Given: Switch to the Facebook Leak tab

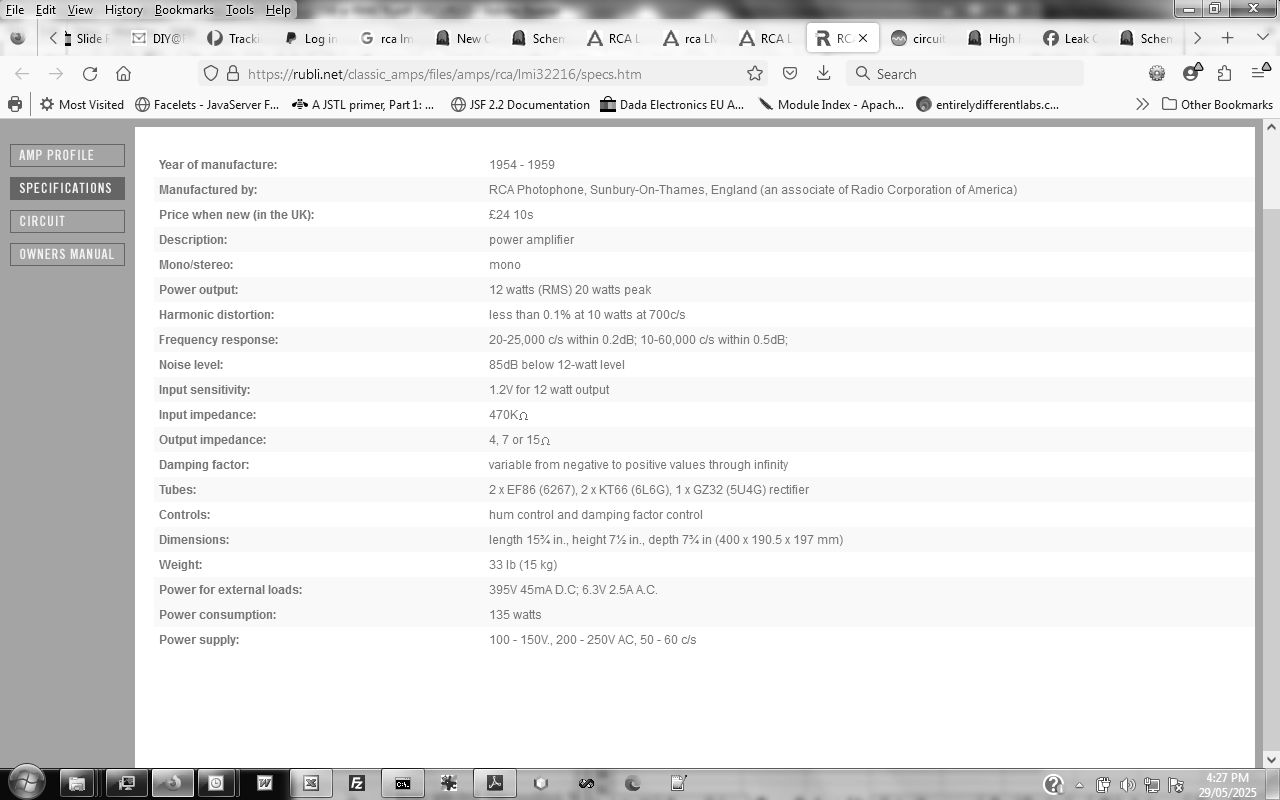Looking at the screenshot, I should (1070, 38).
